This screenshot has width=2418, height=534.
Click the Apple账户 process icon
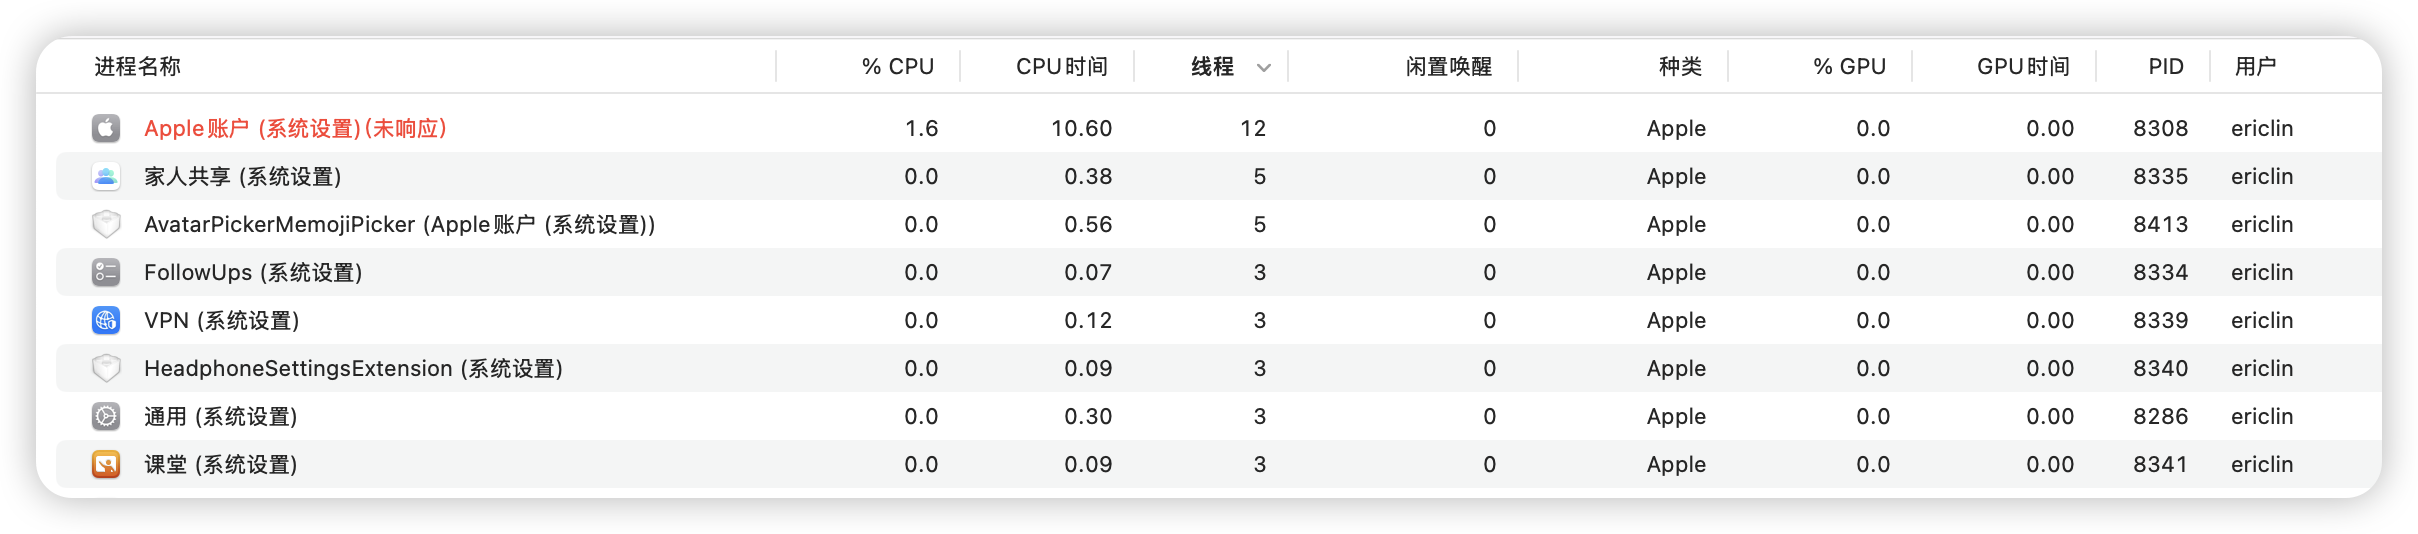pyautogui.click(x=106, y=128)
